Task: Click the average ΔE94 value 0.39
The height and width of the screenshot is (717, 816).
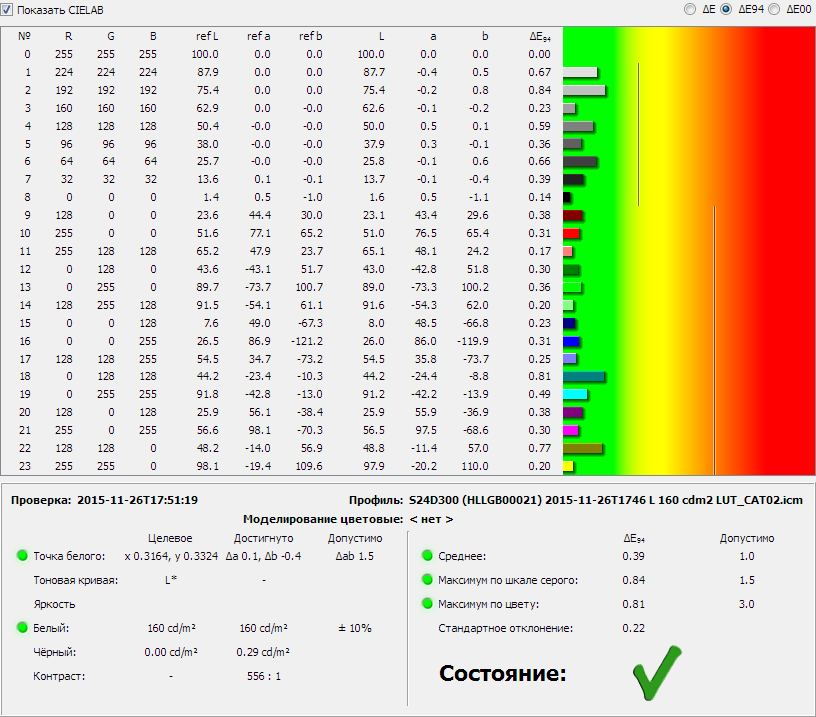Action: coord(633,556)
